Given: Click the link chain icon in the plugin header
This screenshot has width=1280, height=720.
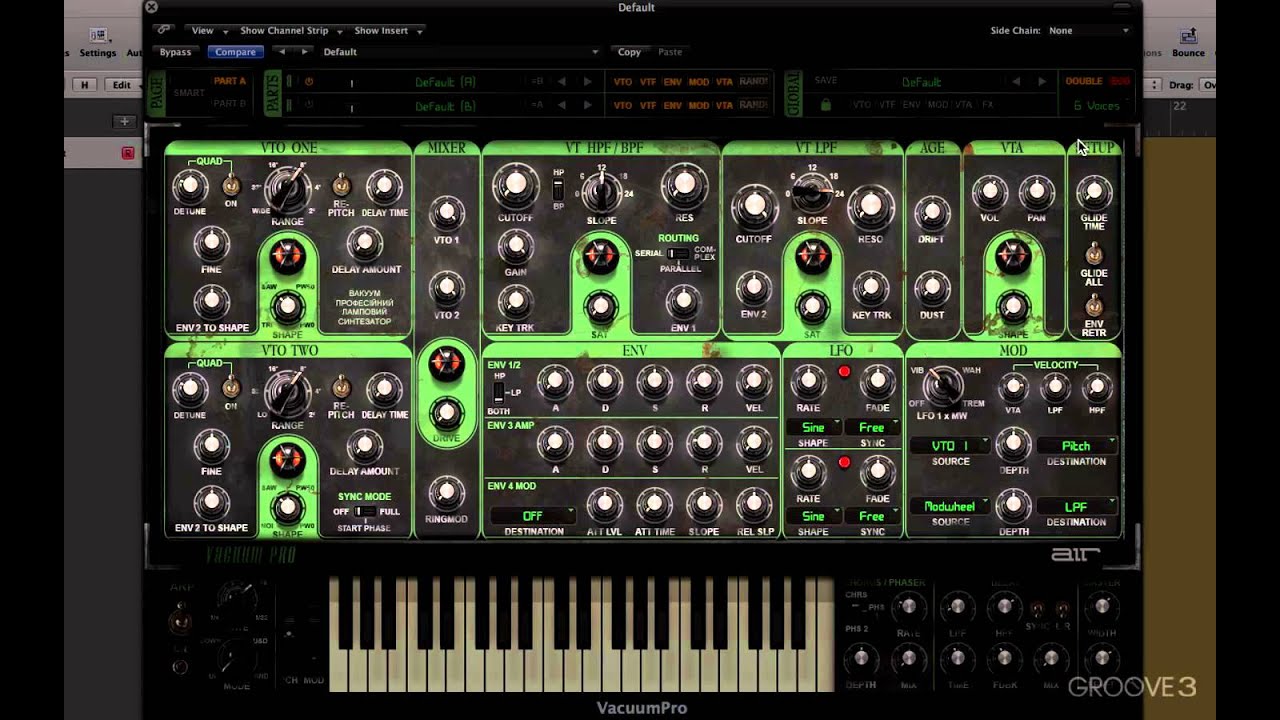Looking at the screenshot, I should (x=164, y=30).
